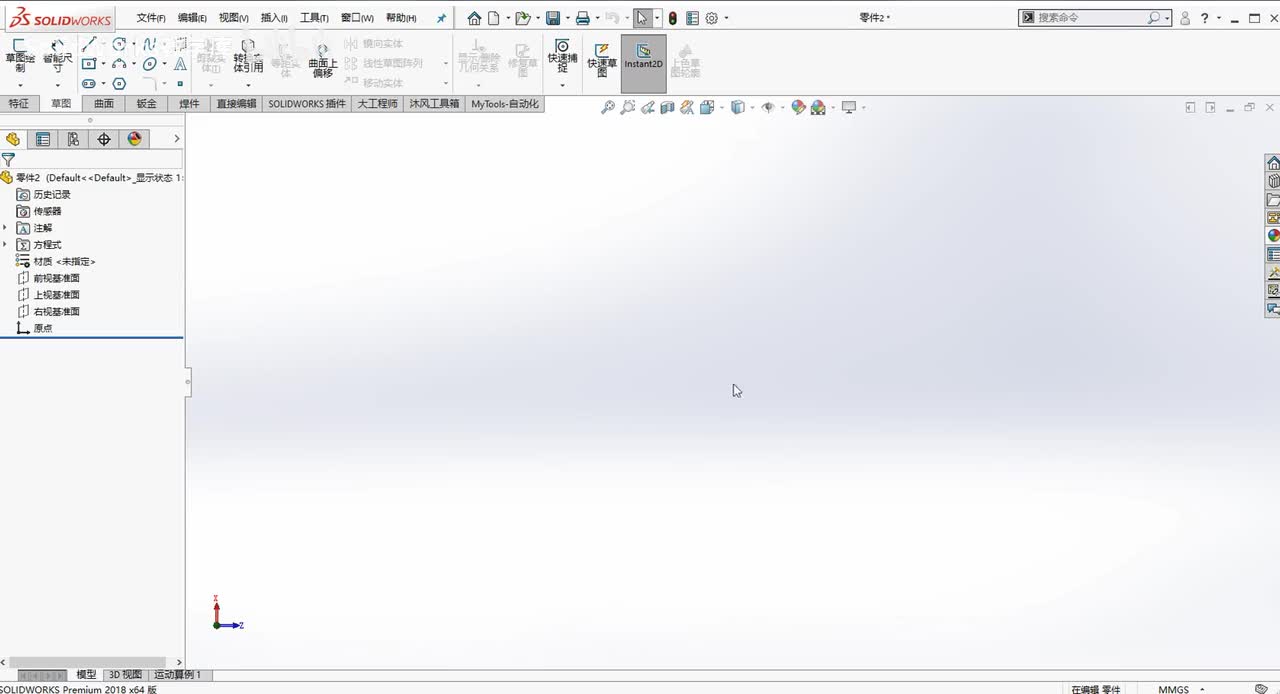The image size is (1280, 694).
Task: Open the View Settings monitor icon
Action: (x=849, y=107)
